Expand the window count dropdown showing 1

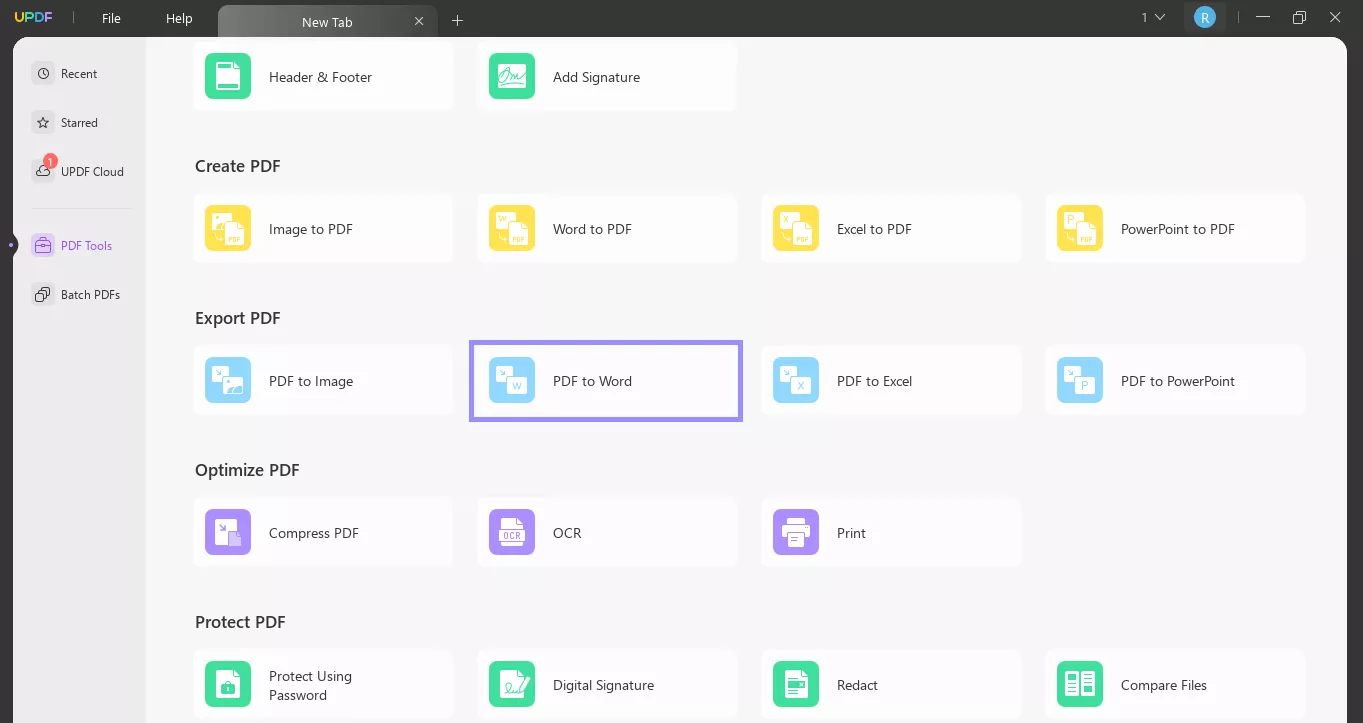point(1154,17)
